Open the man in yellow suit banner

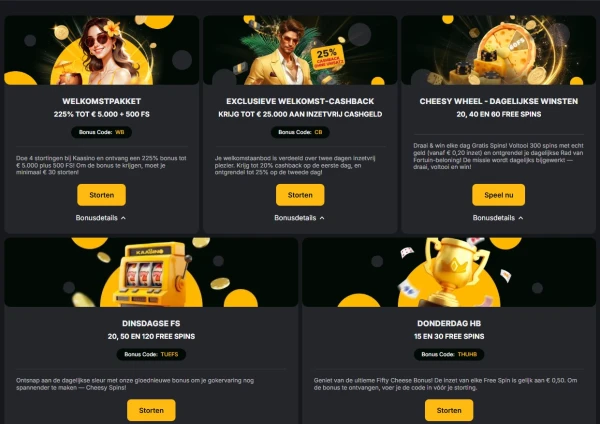(300, 50)
